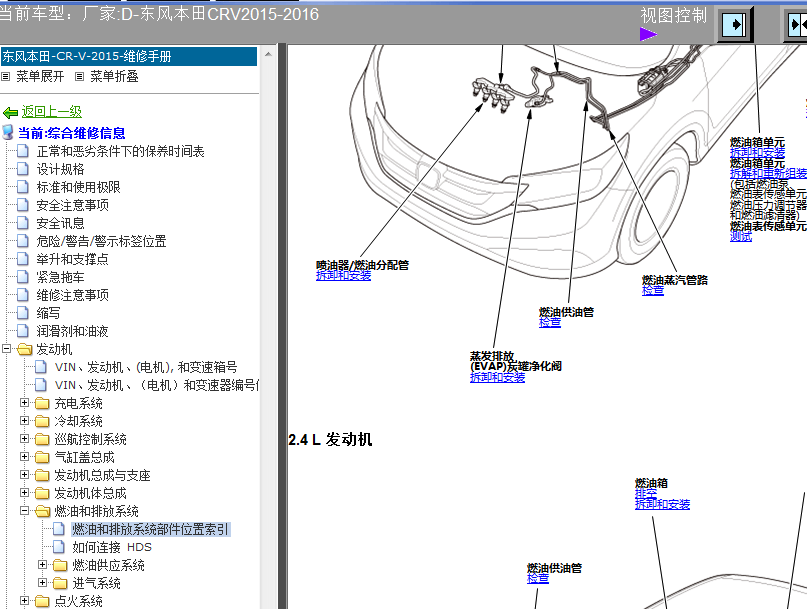
Task: Open 测试 link under 燃油表传感单元
Action: tap(741, 237)
